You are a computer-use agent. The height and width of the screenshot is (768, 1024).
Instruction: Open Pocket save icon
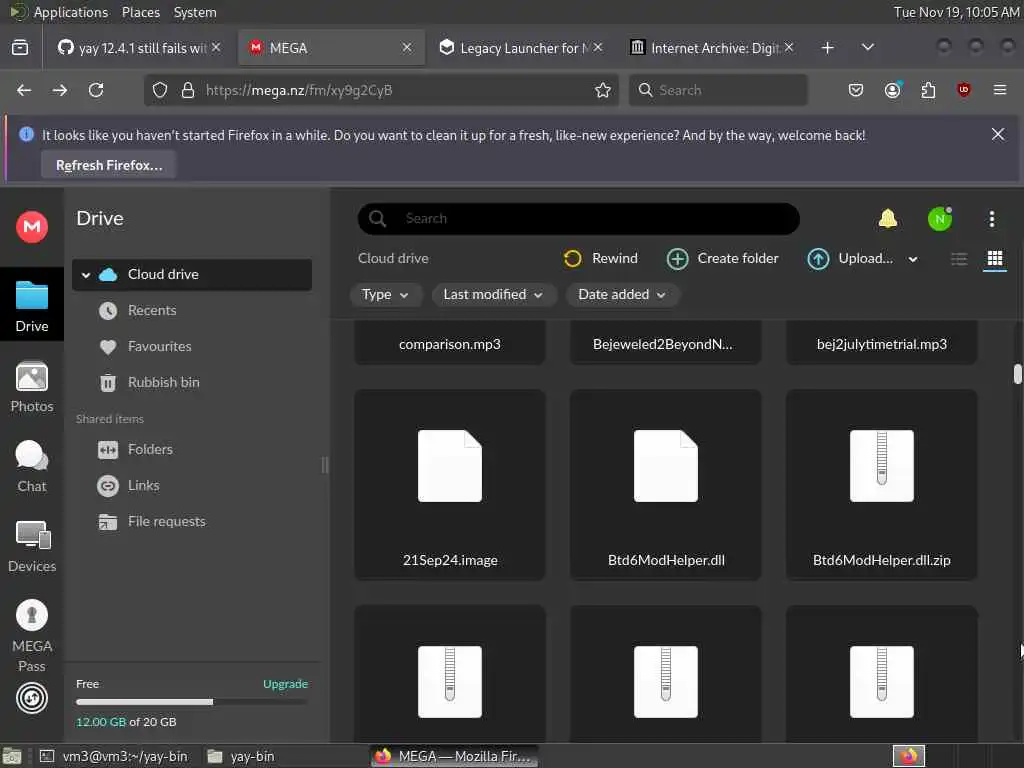856,90
